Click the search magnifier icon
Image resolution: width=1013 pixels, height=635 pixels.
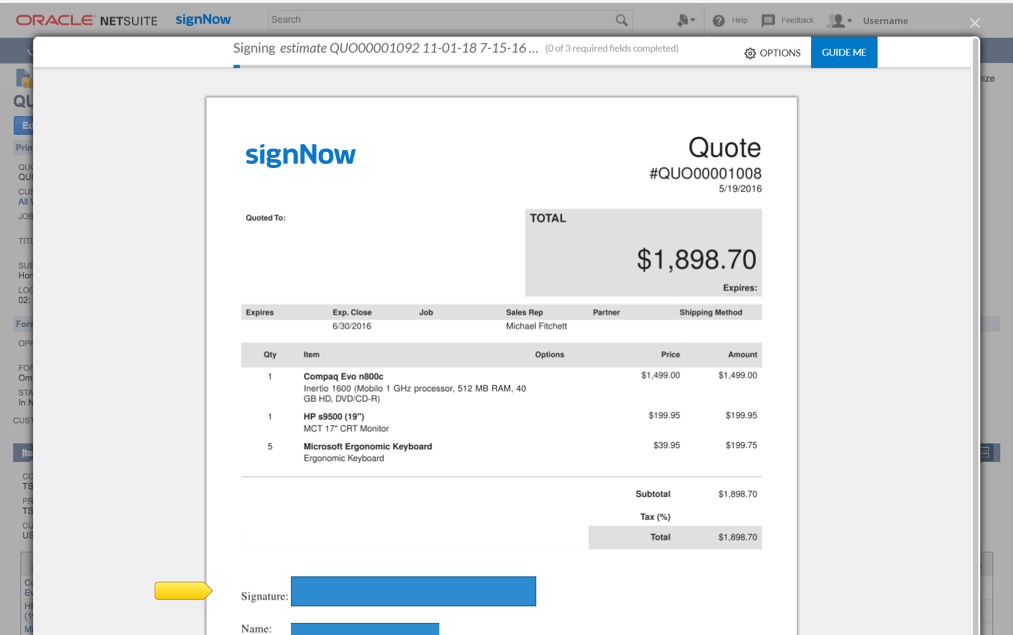coord(622,20)
